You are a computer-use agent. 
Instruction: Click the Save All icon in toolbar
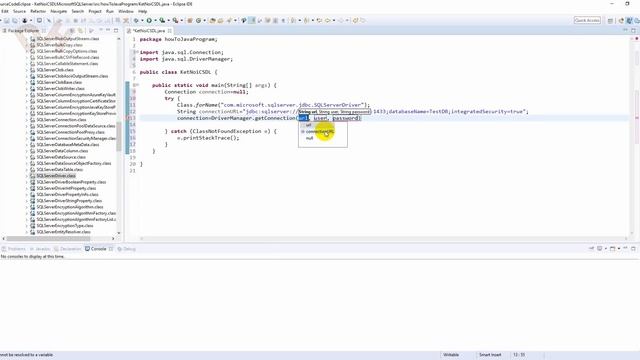(x=15, y=20)
